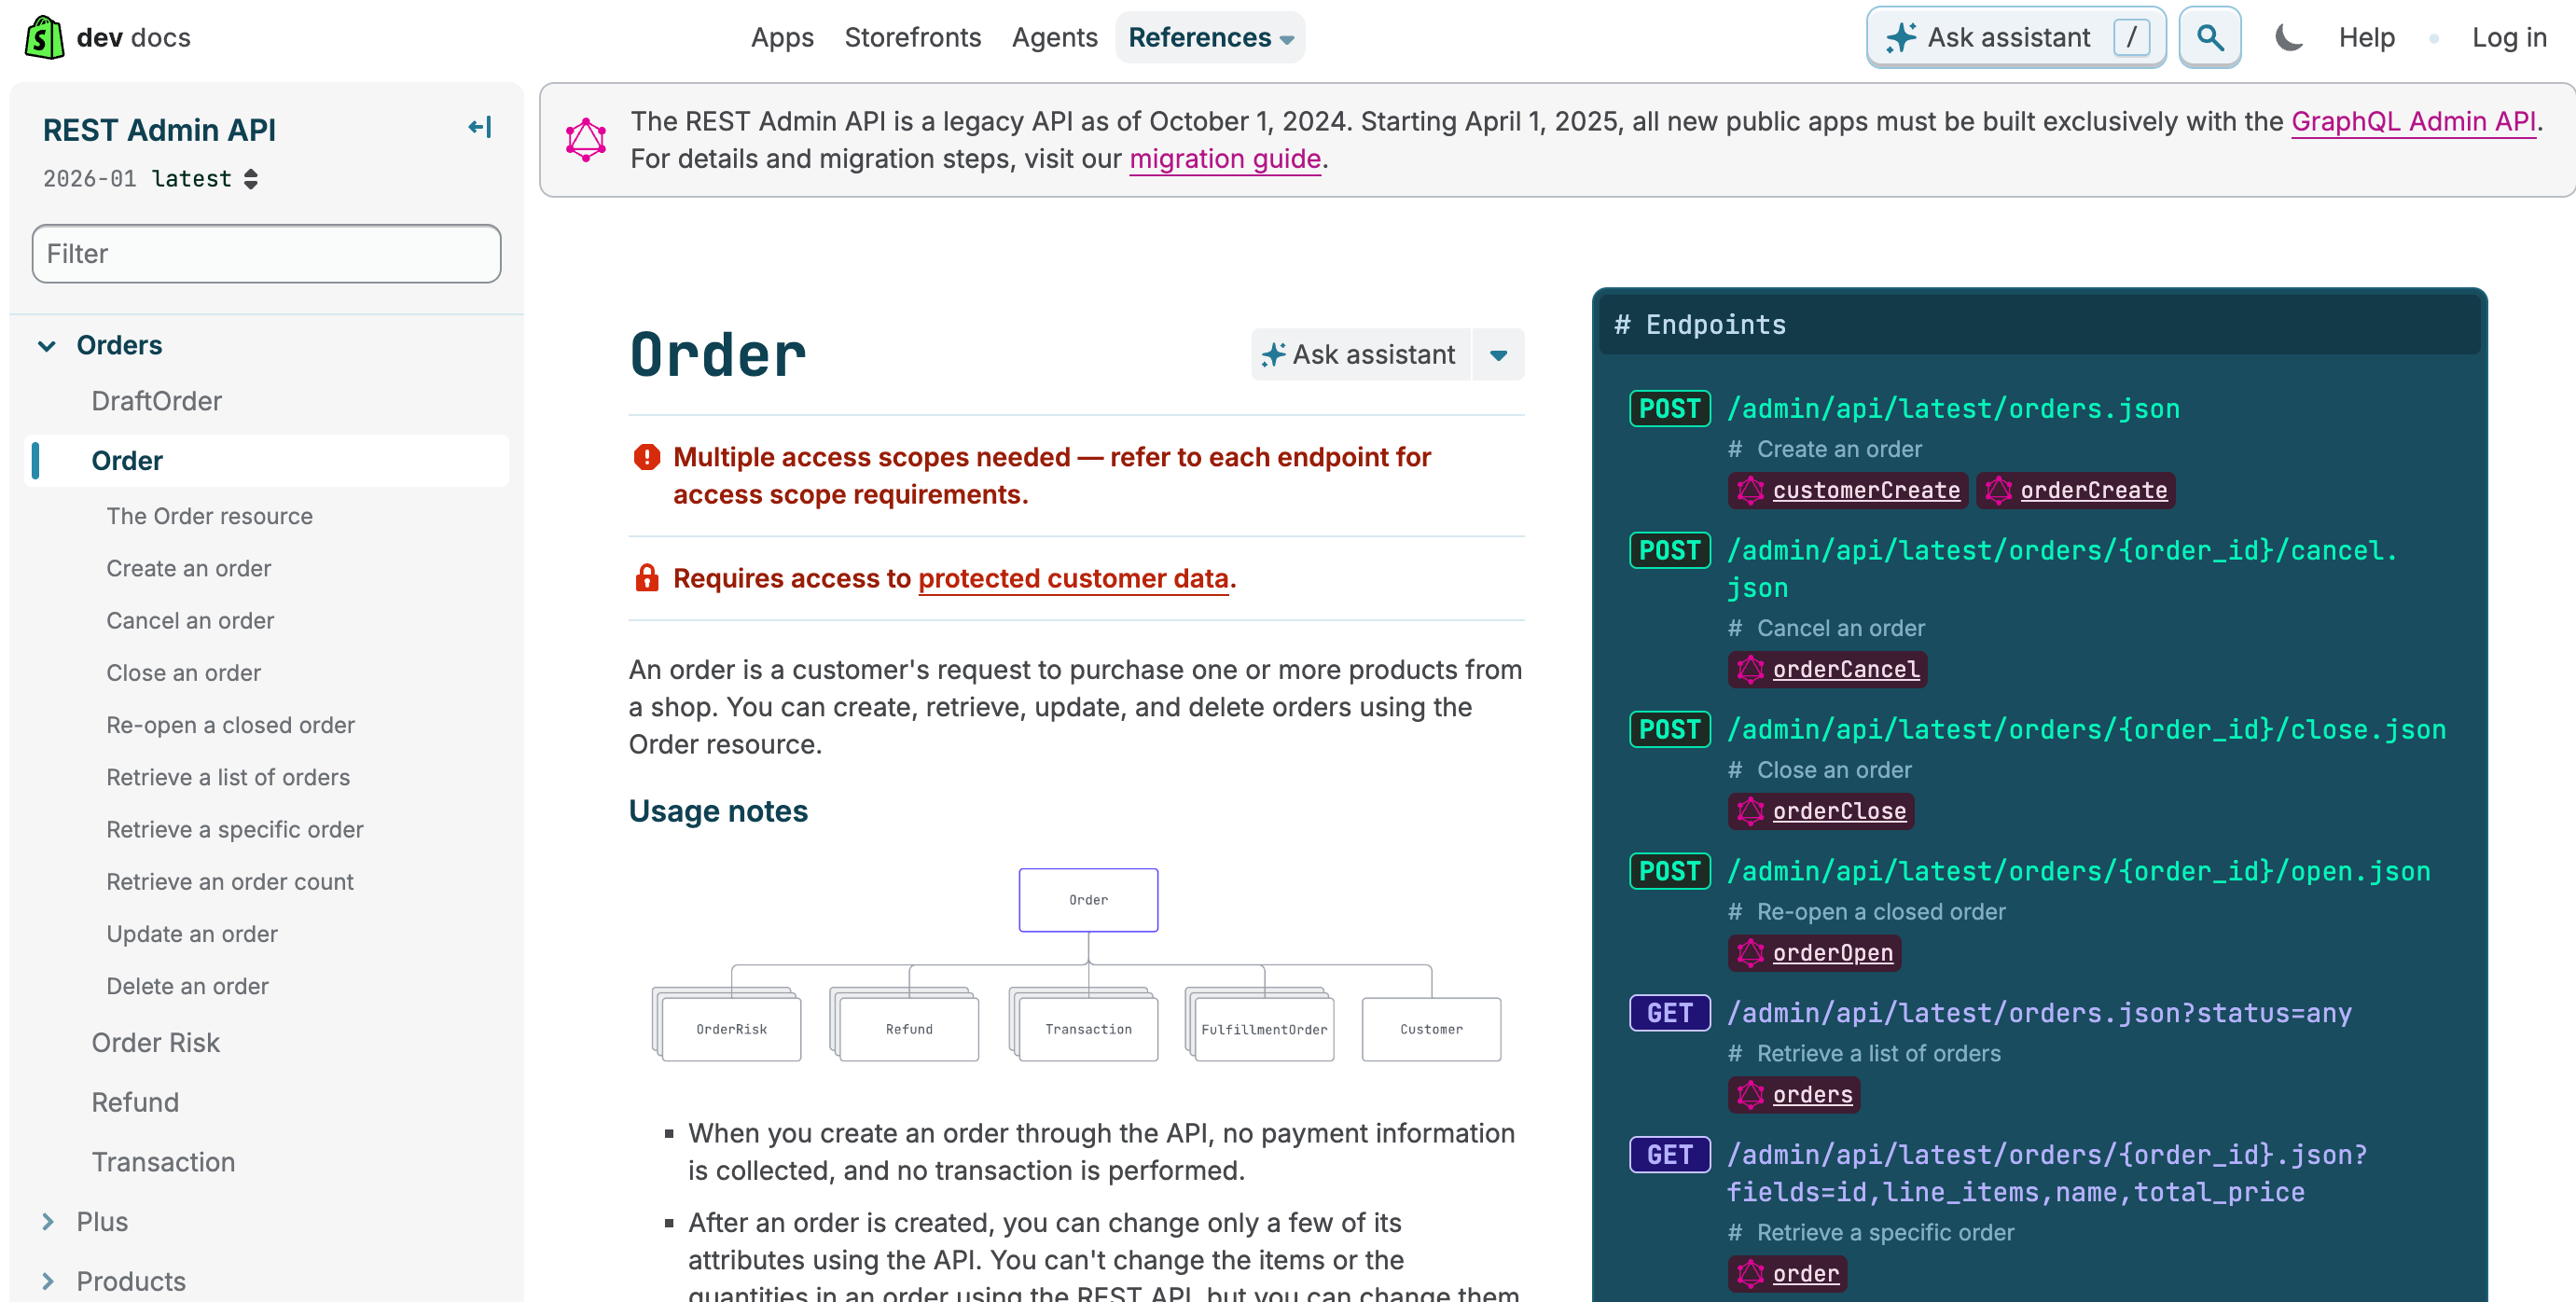
Task: Click the GraphQL icon beside orderCancel
Action: coord(1750,669)
